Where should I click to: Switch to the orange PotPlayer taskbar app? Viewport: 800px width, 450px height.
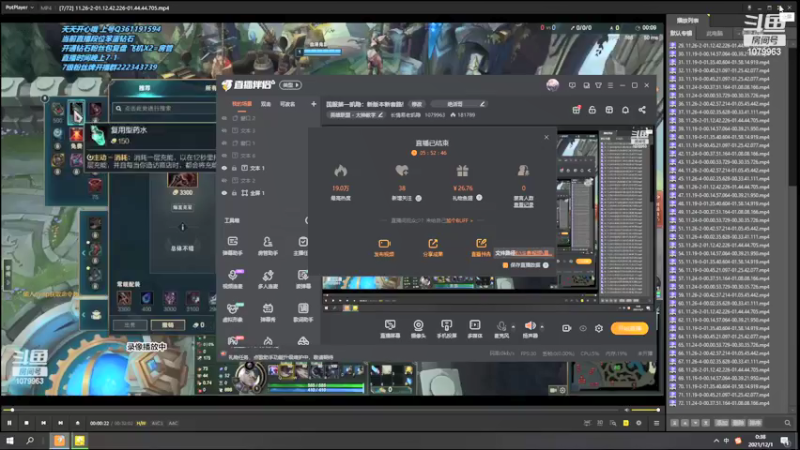(x=59, y=440)
